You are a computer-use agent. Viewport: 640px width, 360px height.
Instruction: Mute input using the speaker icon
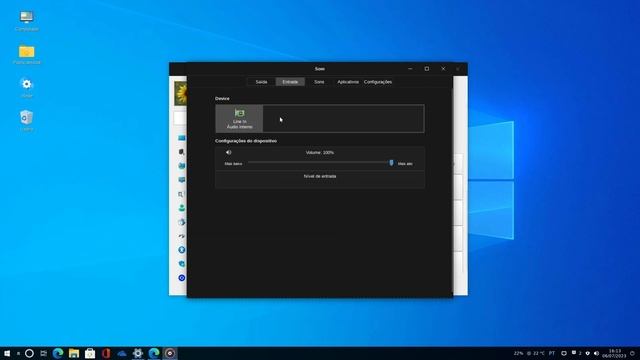229,152
